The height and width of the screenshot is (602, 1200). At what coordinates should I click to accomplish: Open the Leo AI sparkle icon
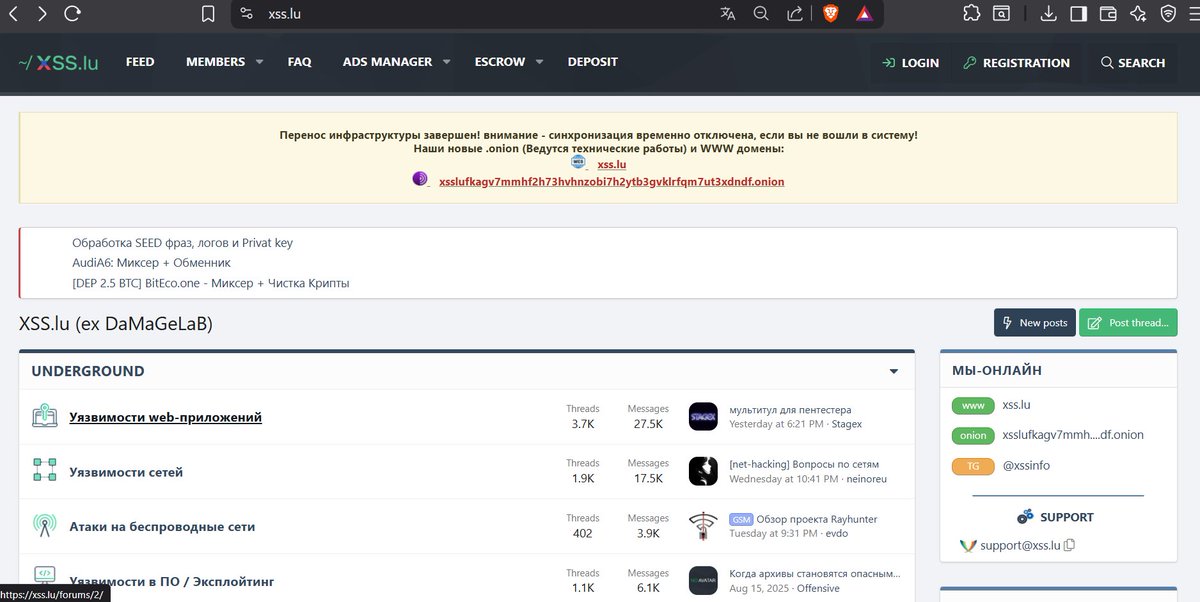tap(1138, 14)
